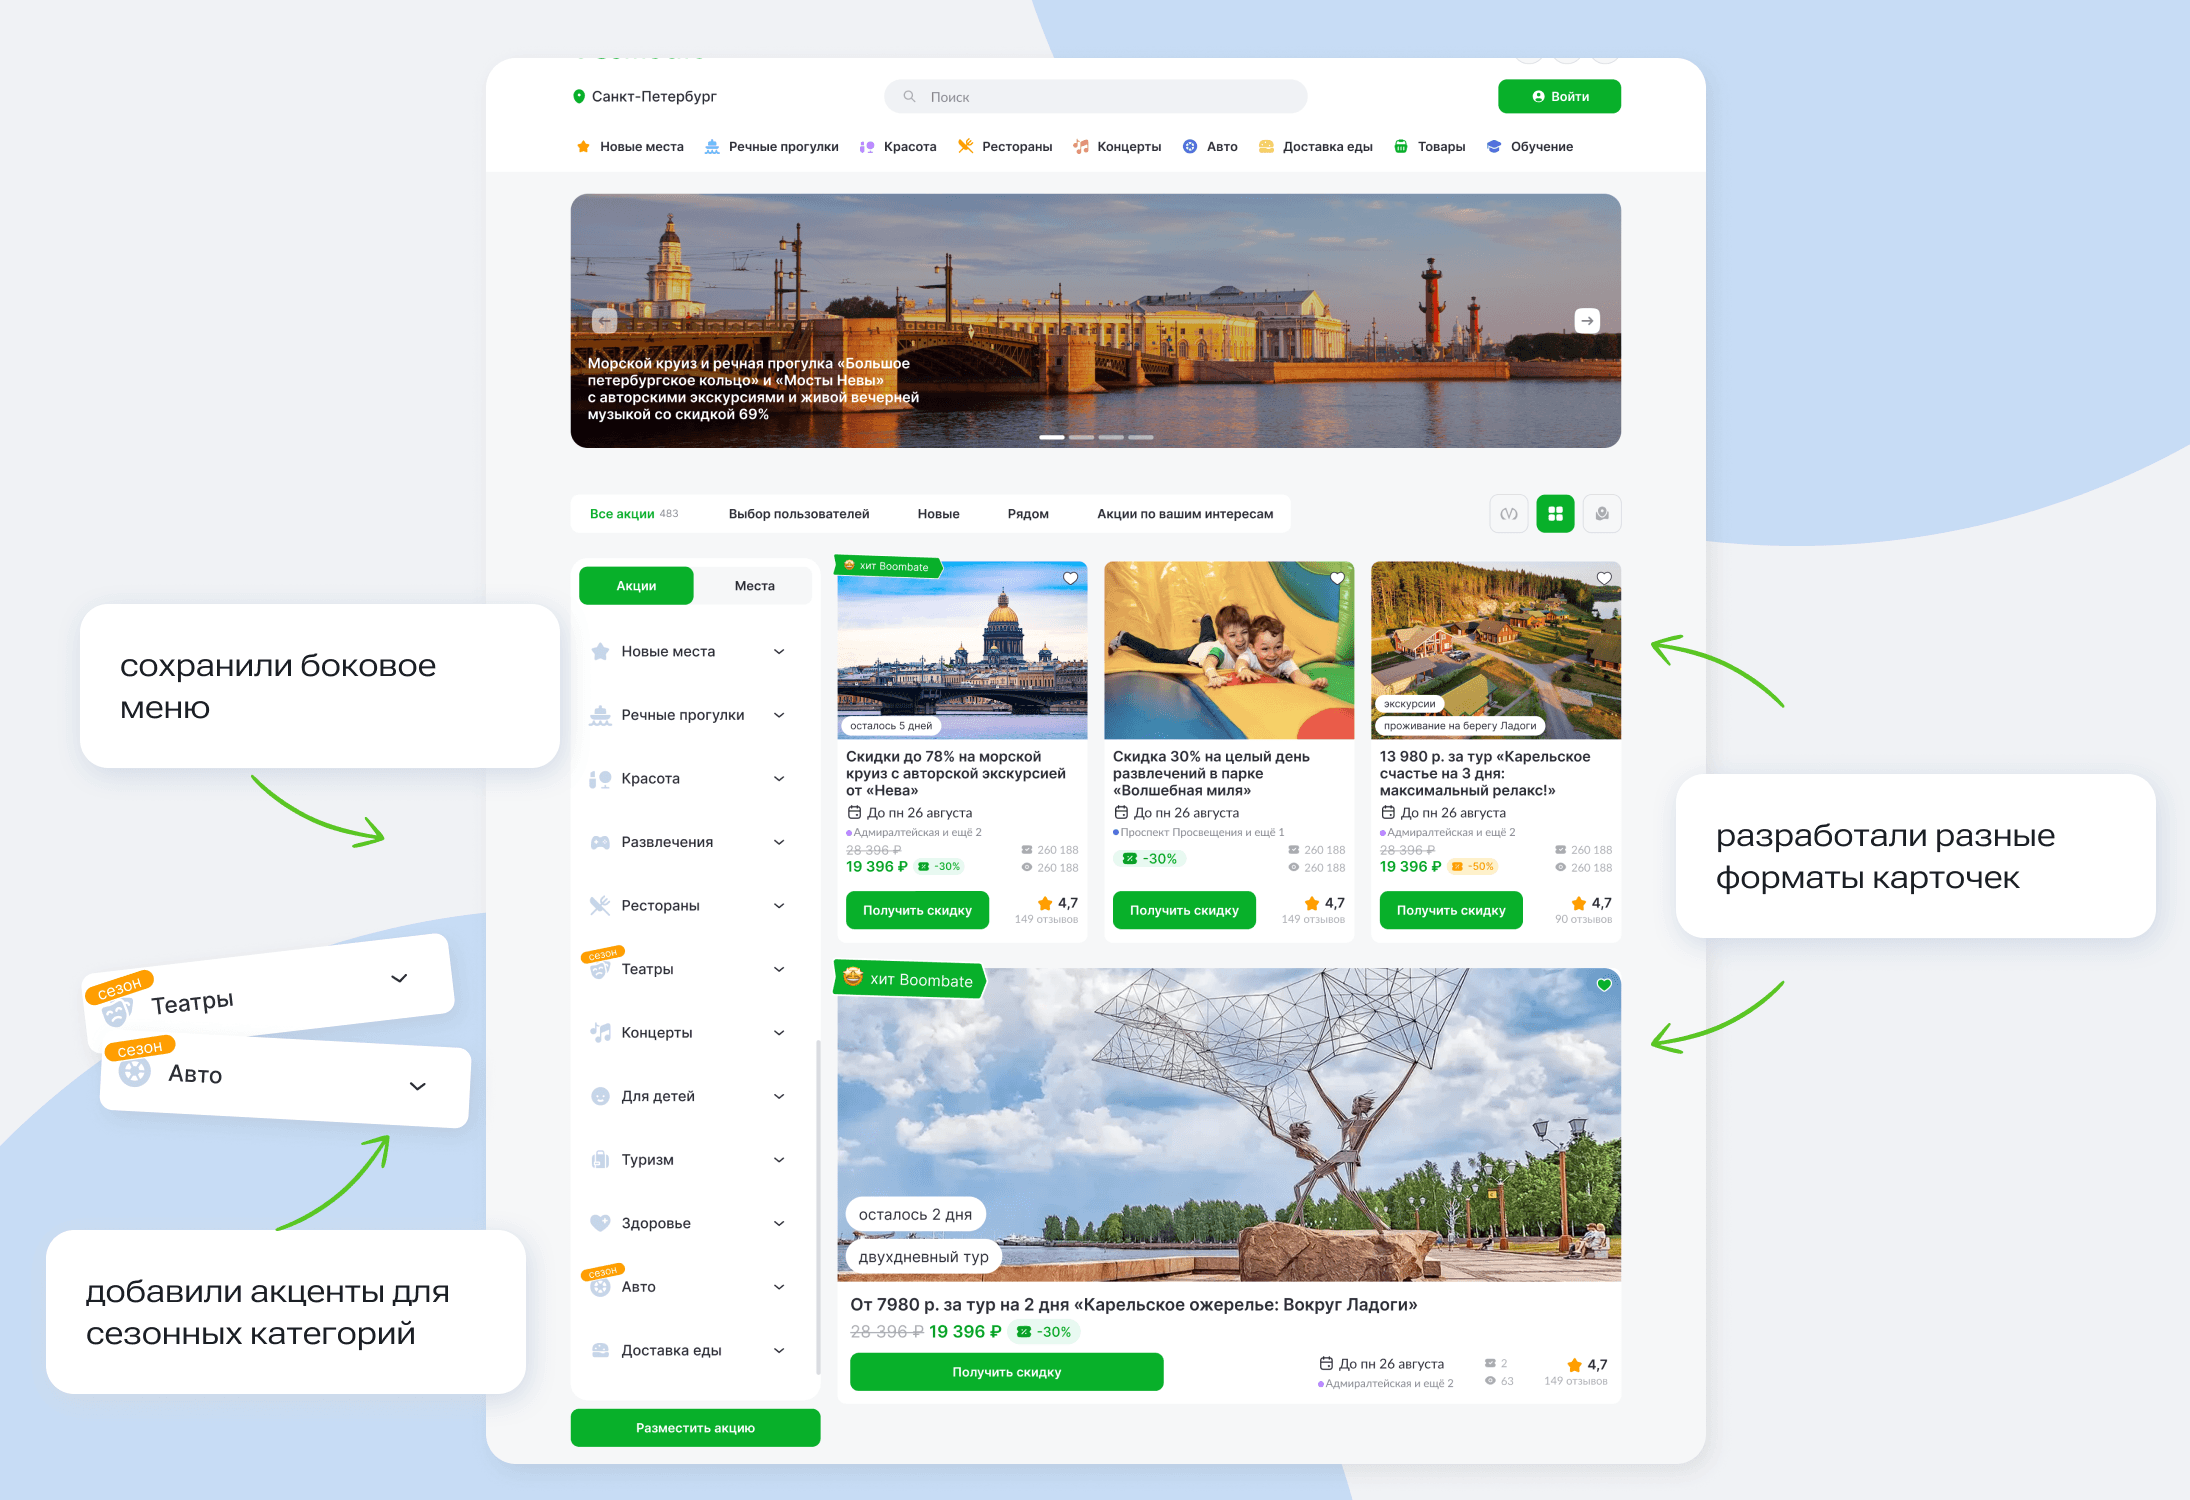Open the Выбор пользователей tab
This screenshot has width=2190, height=1500.
tap(799, 514)
